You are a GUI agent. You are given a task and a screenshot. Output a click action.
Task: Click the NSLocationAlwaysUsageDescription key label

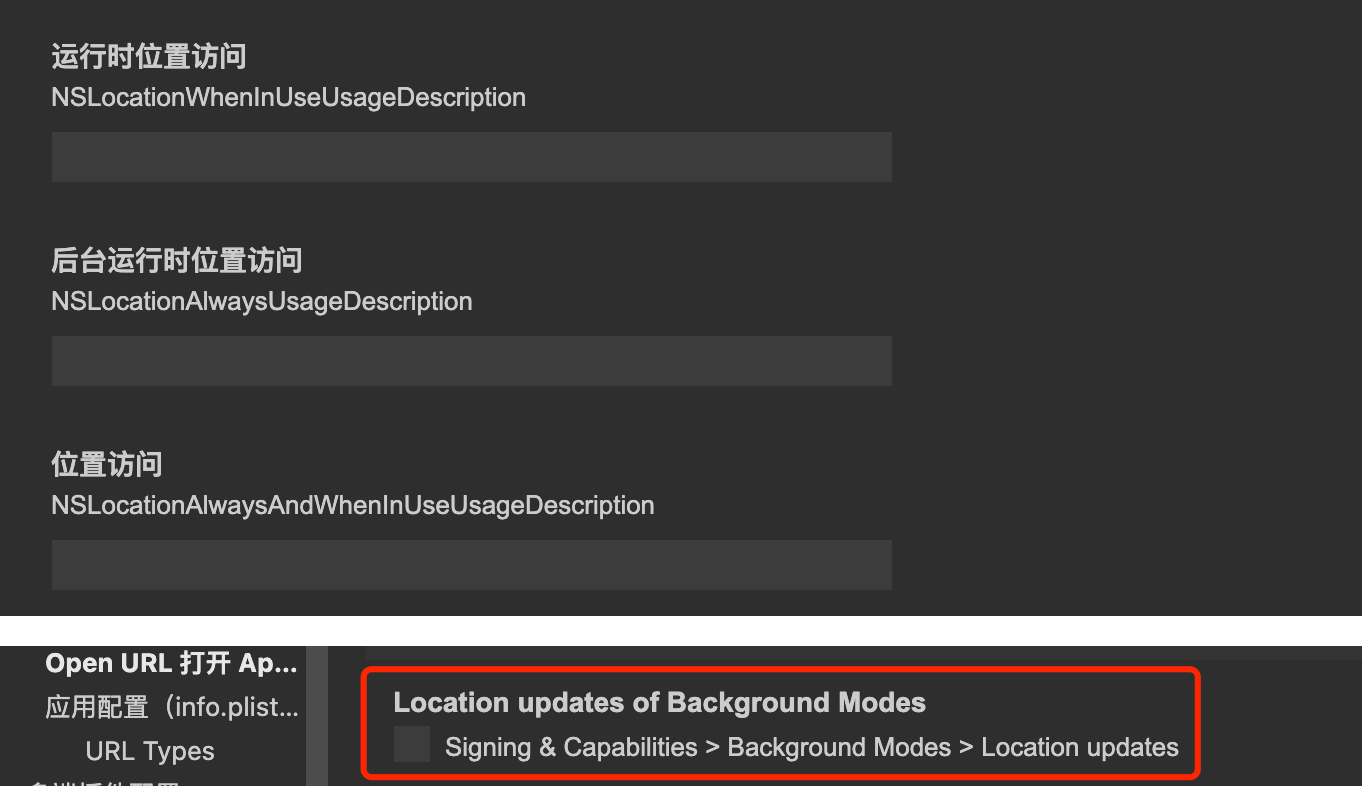point(261,302)
